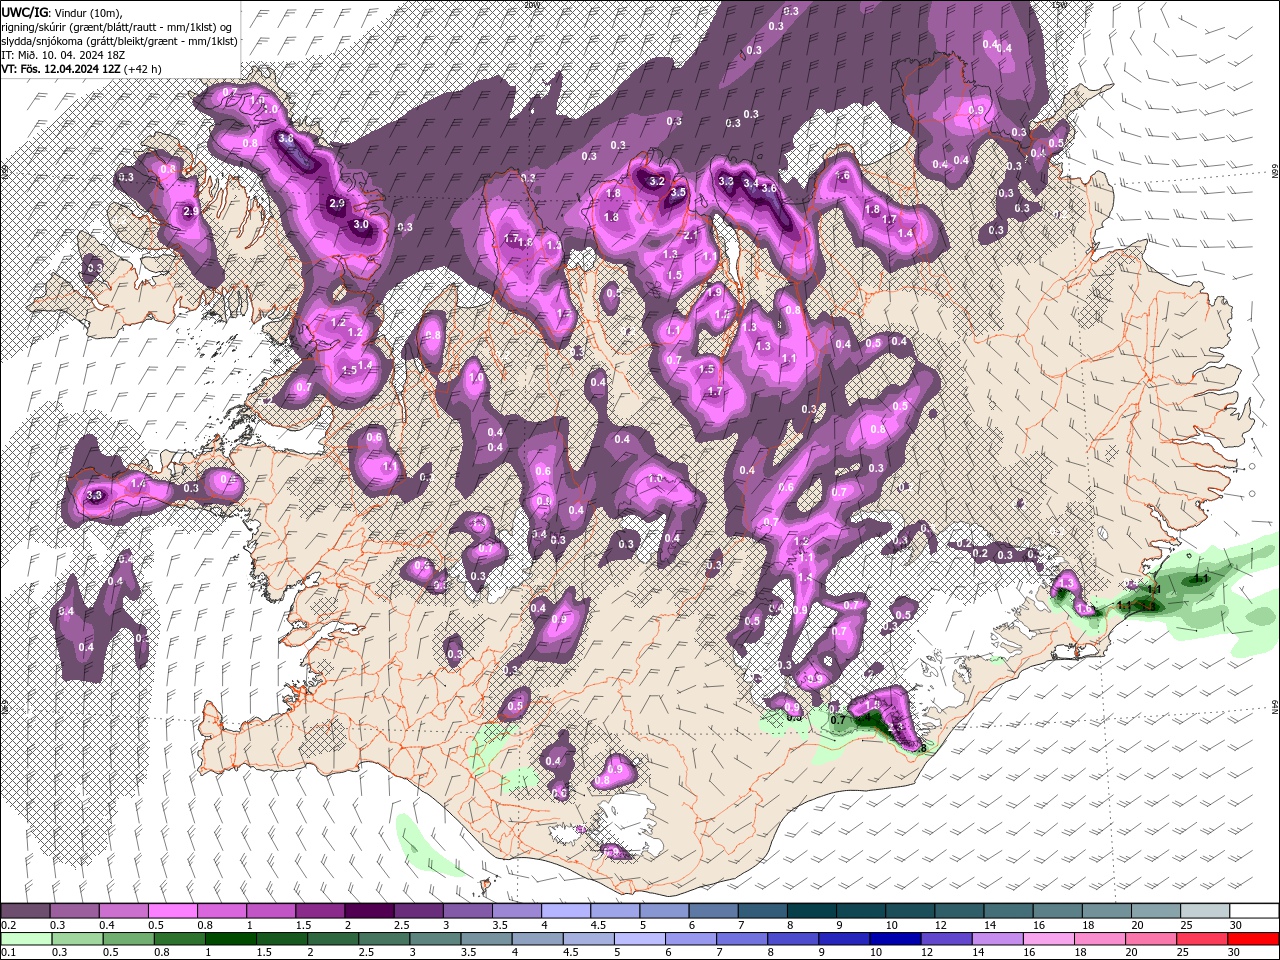Click the 'Vindur (10m)' heading text
The width and height of the screenshot is (1280, 960).
[88, 12]
